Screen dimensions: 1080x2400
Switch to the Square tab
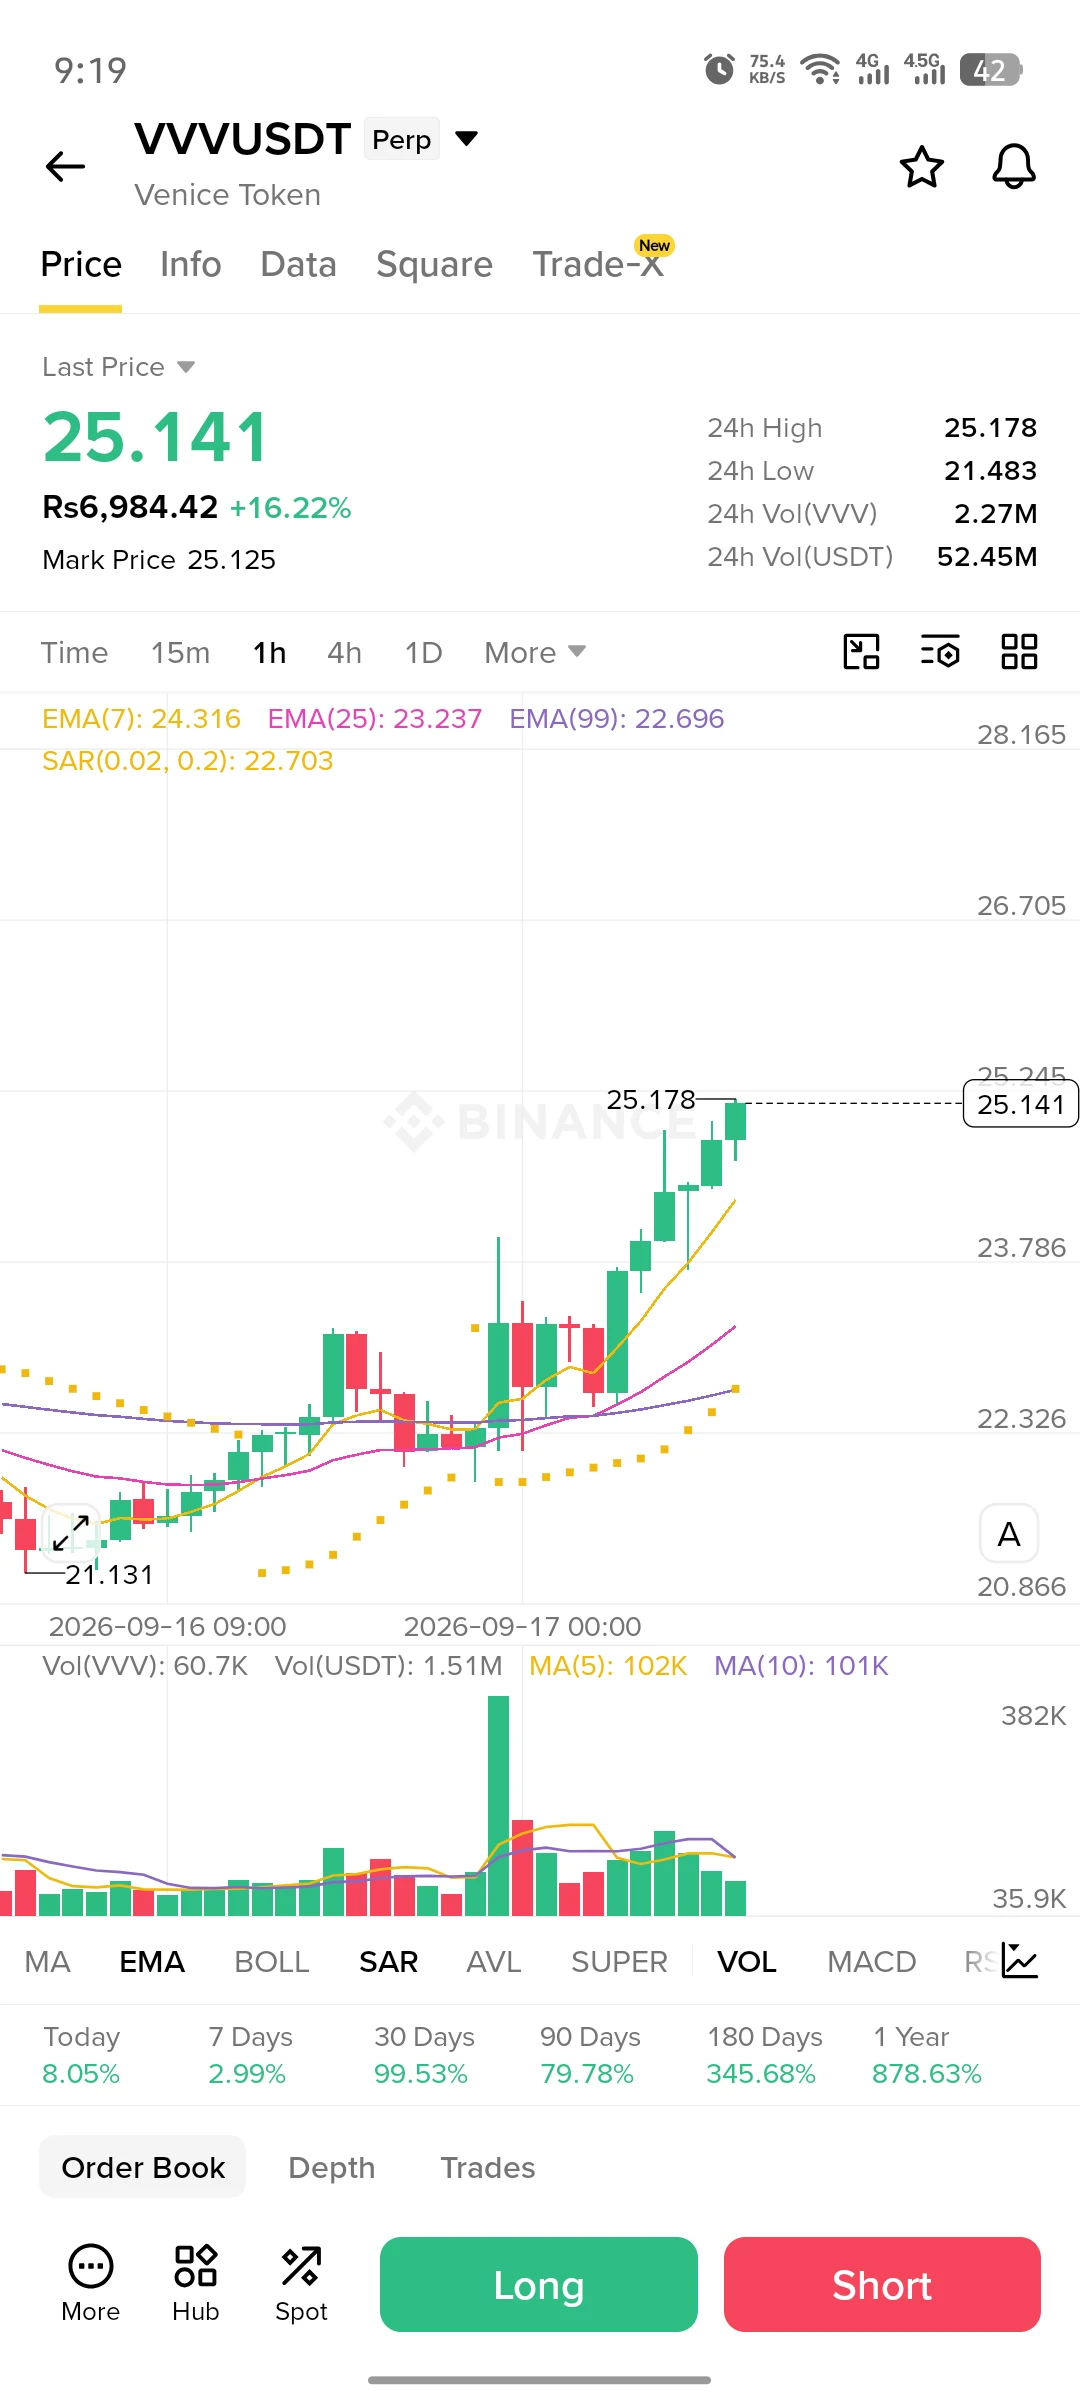pyautogui.click(x=434, y=264)
